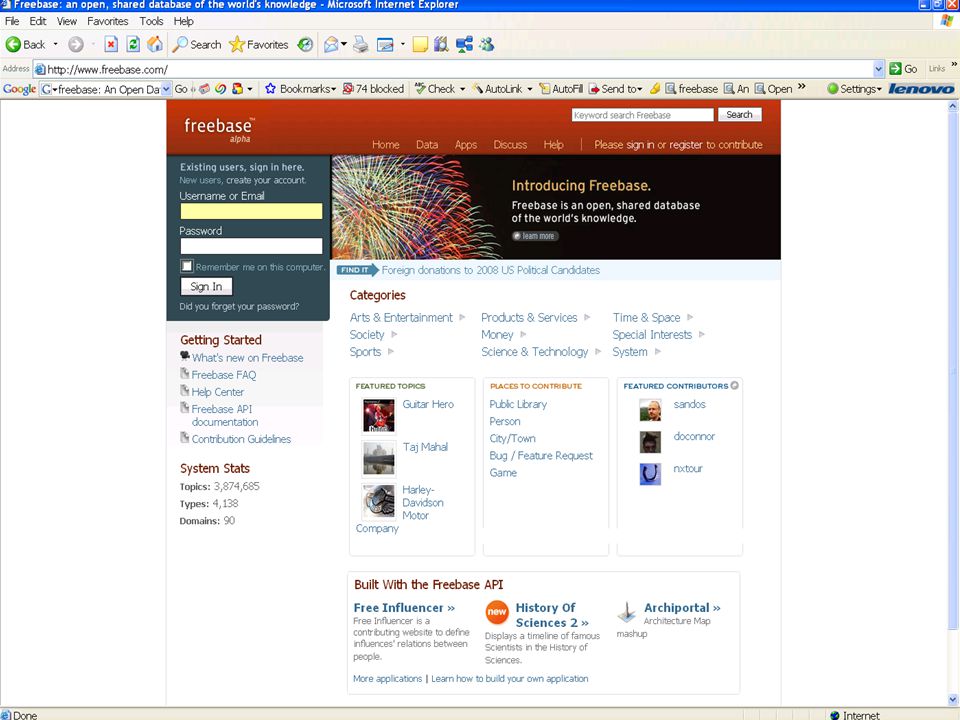
Task: Open the Foreign donations Find It link
Action: 490,270
